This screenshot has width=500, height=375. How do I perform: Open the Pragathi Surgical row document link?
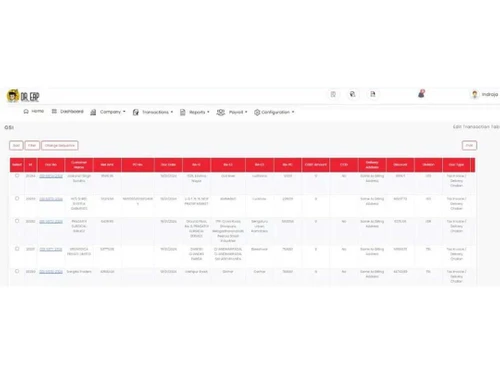(x=51, y=222)
